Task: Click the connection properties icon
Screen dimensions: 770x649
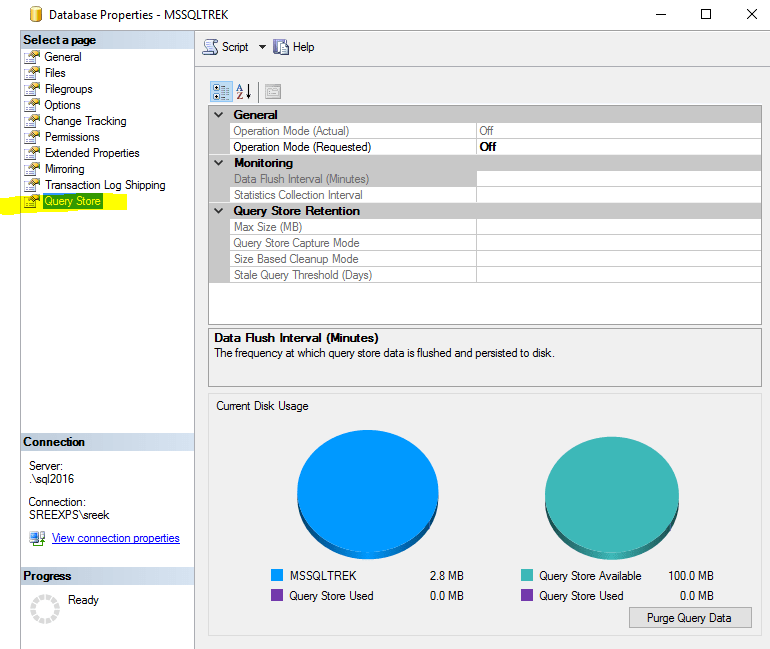Action: click(37, 538)
